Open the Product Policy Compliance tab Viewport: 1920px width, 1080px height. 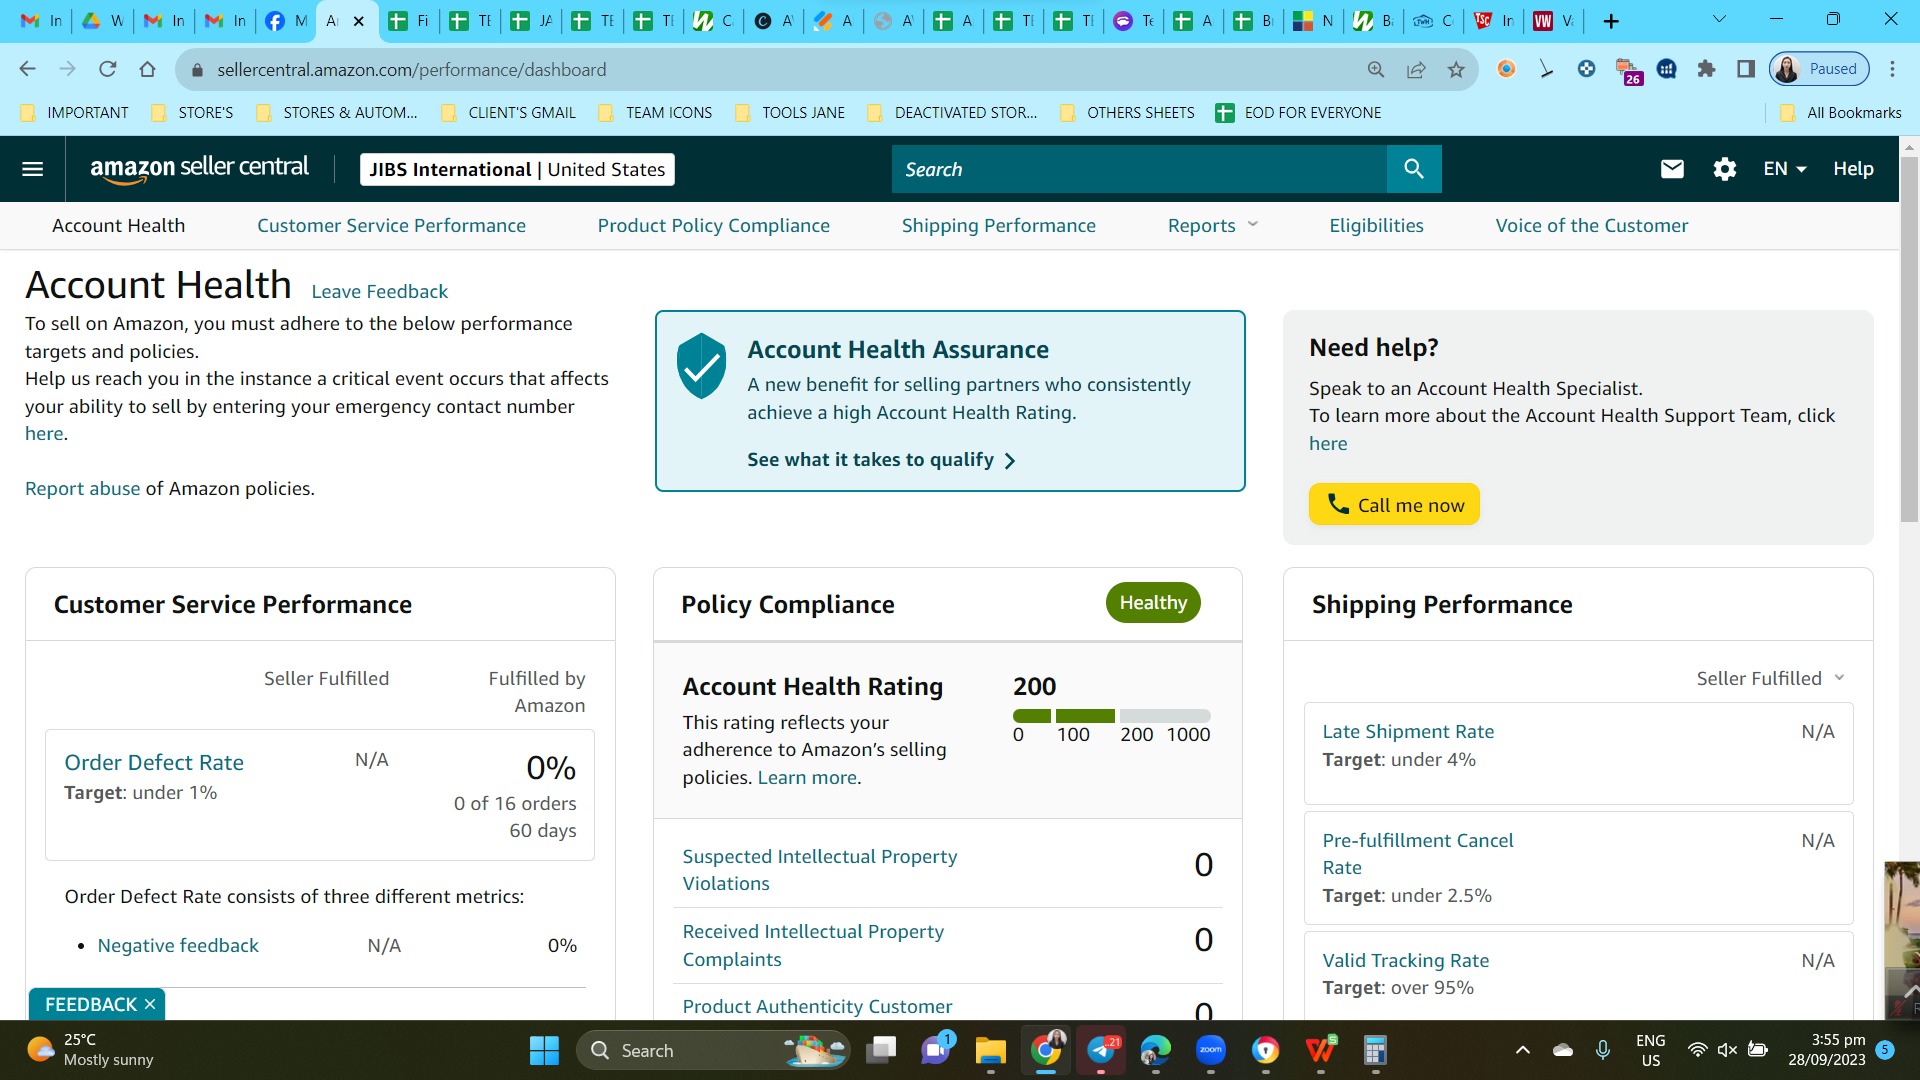tap(714, 226)
